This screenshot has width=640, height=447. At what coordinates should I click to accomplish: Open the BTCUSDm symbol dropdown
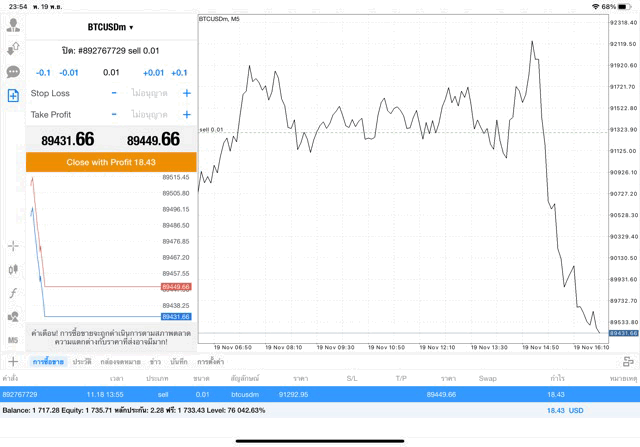pos(110,27)
